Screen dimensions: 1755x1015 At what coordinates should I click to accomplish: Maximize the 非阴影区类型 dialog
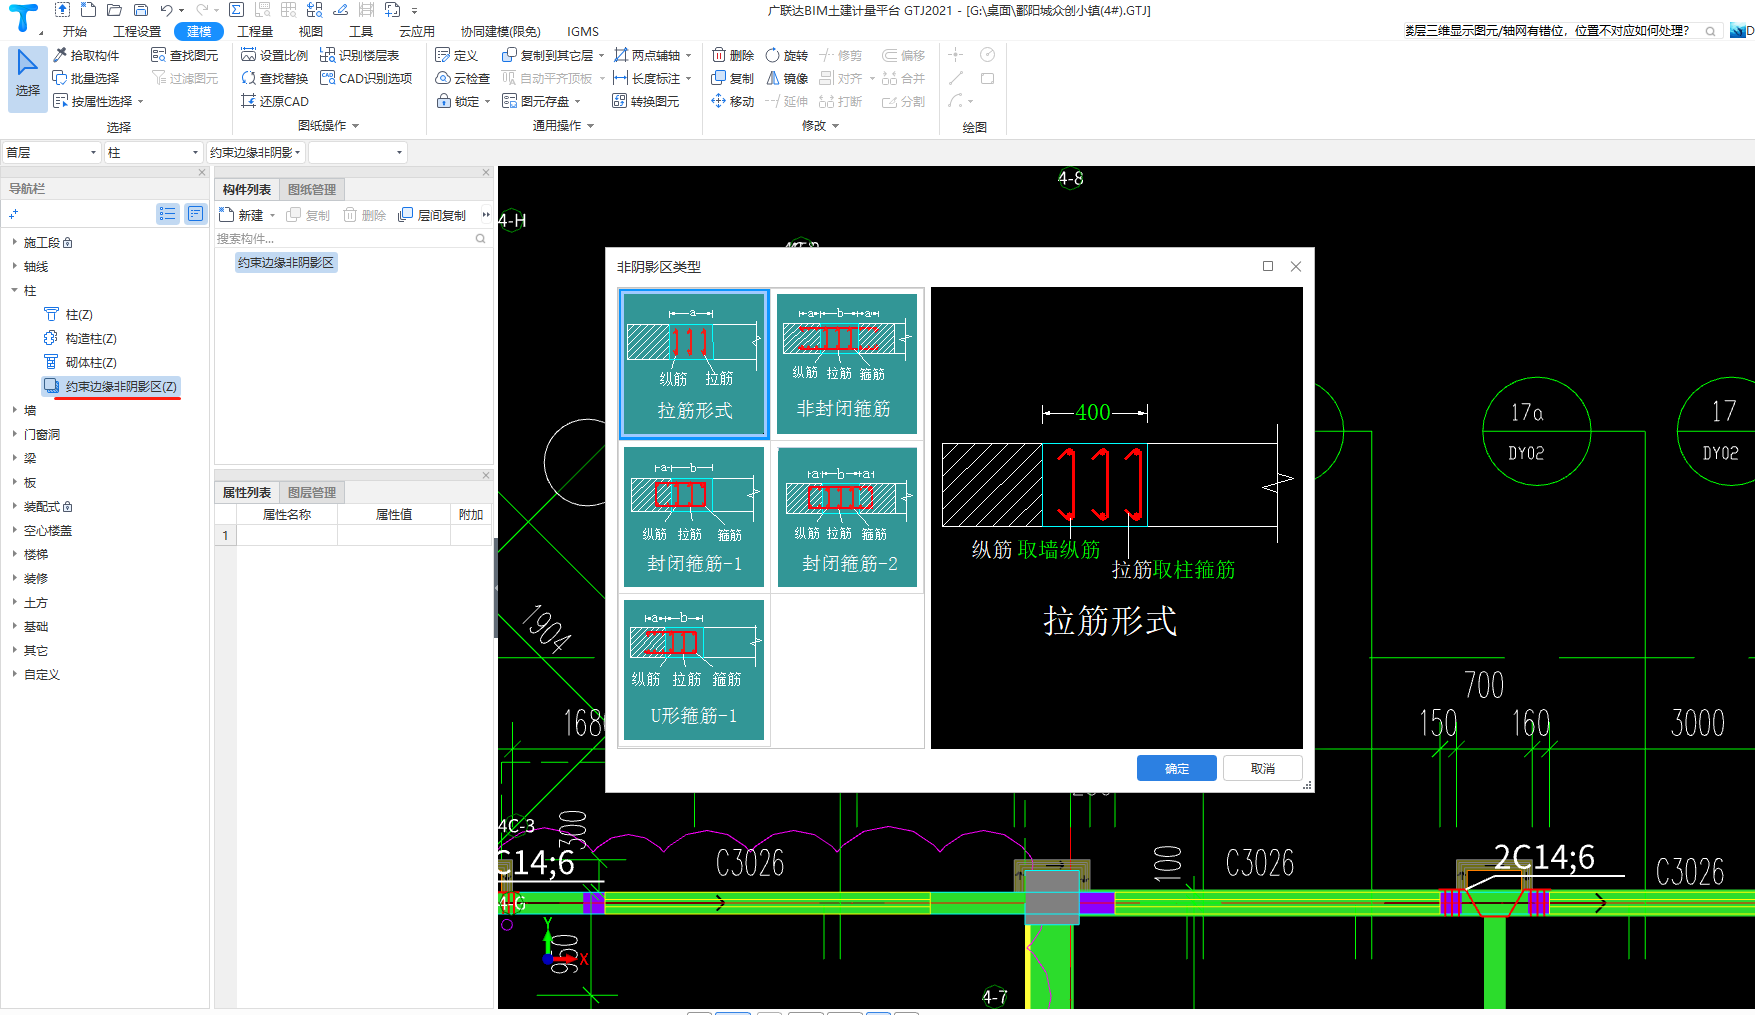pos(1268,266)
